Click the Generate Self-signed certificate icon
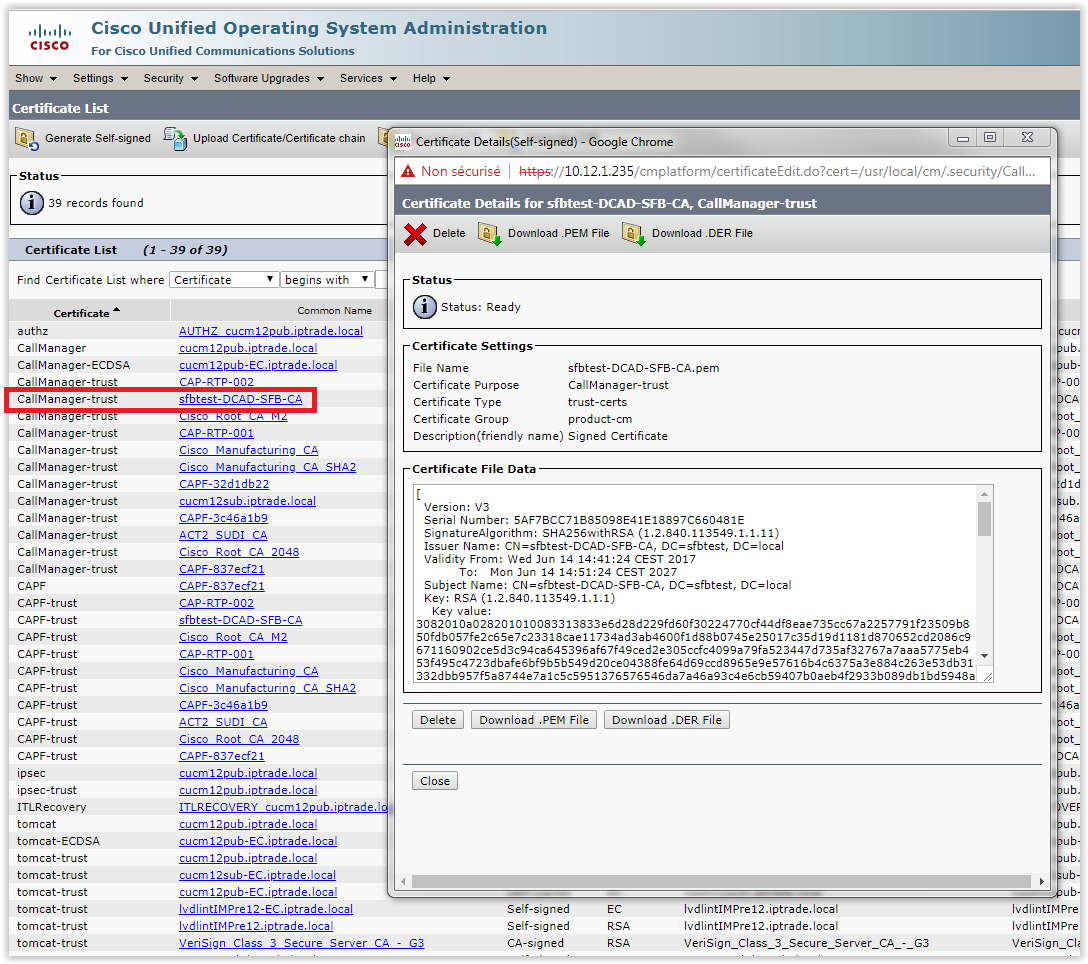The width and height of the screenshot is (1088, 964). [x=27, y=139]
